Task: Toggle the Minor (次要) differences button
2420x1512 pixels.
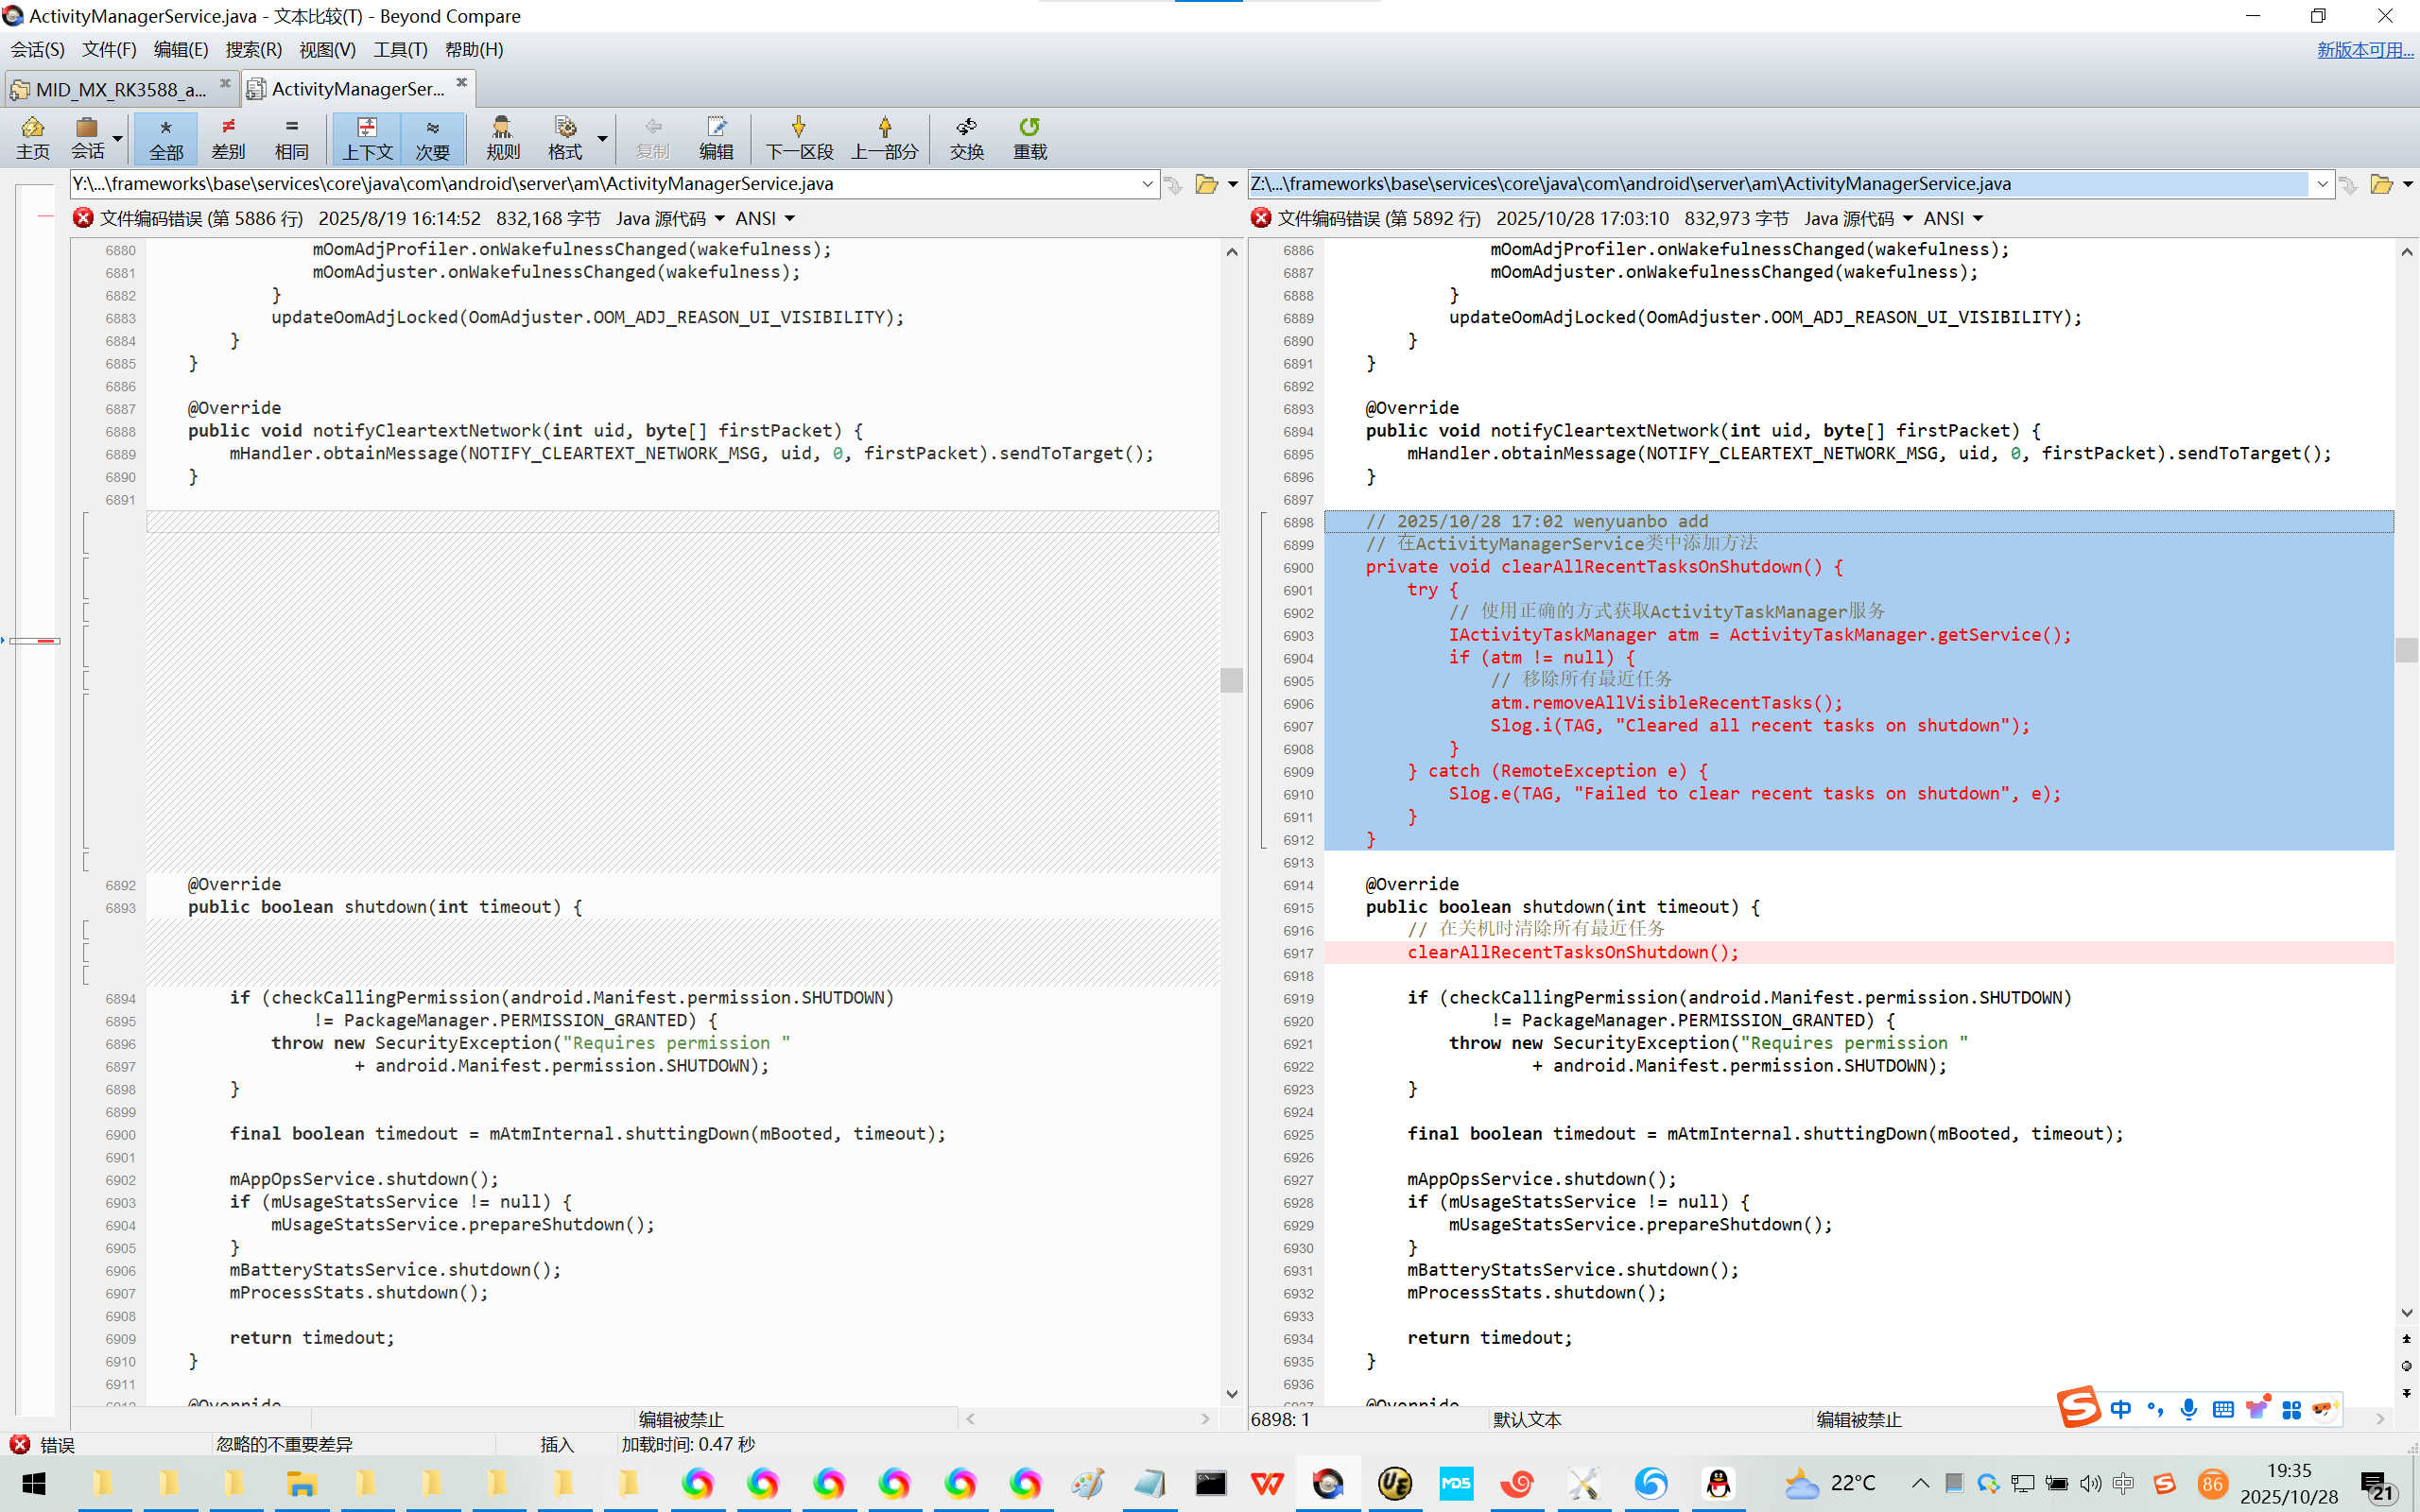Action: pyautogui.click(x=432, y=137)
